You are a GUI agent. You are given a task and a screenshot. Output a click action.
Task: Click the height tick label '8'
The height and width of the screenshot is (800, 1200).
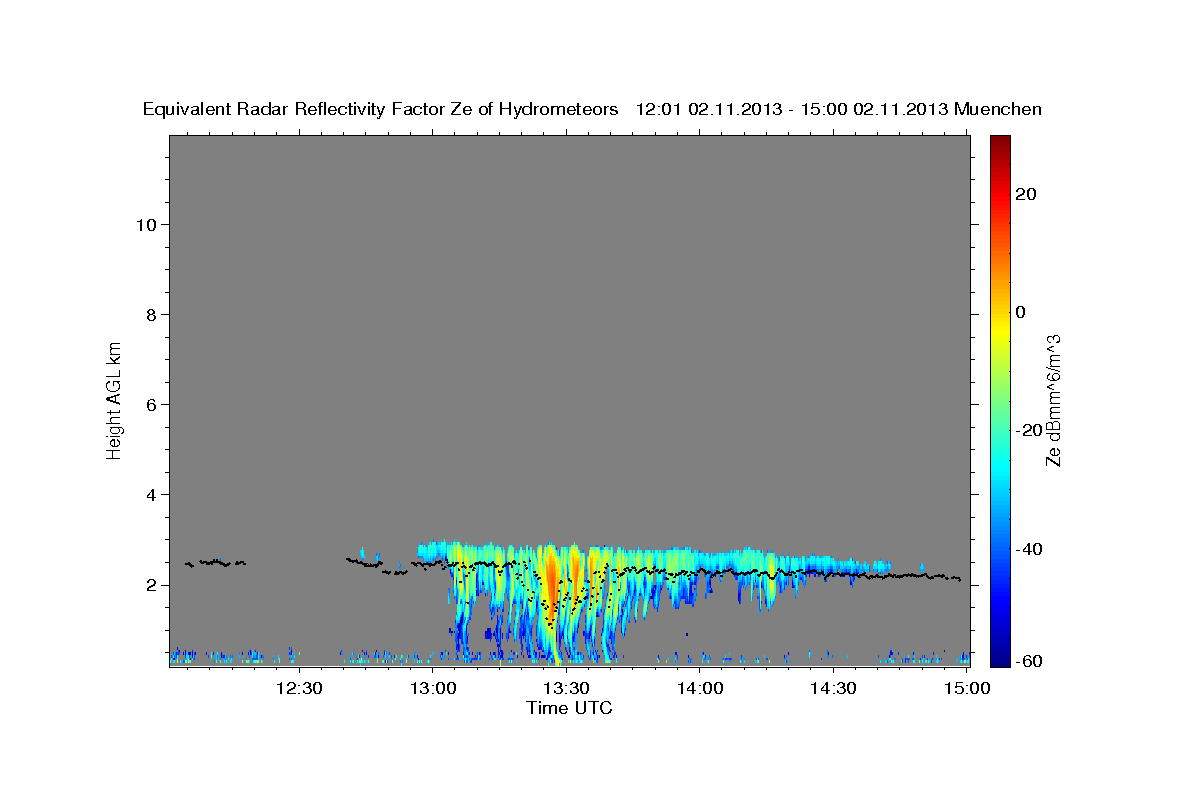point(150,314)
